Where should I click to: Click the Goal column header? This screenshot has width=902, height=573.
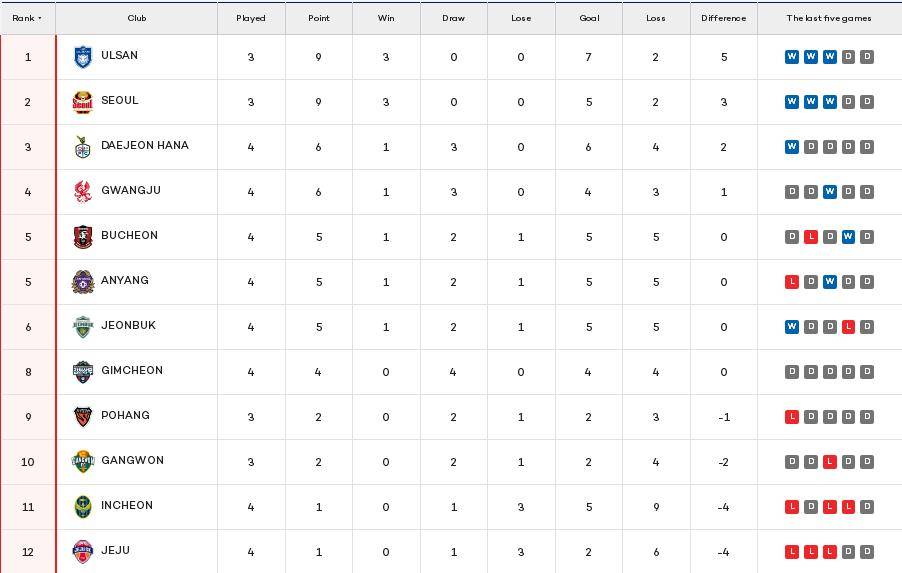point(588,19)
